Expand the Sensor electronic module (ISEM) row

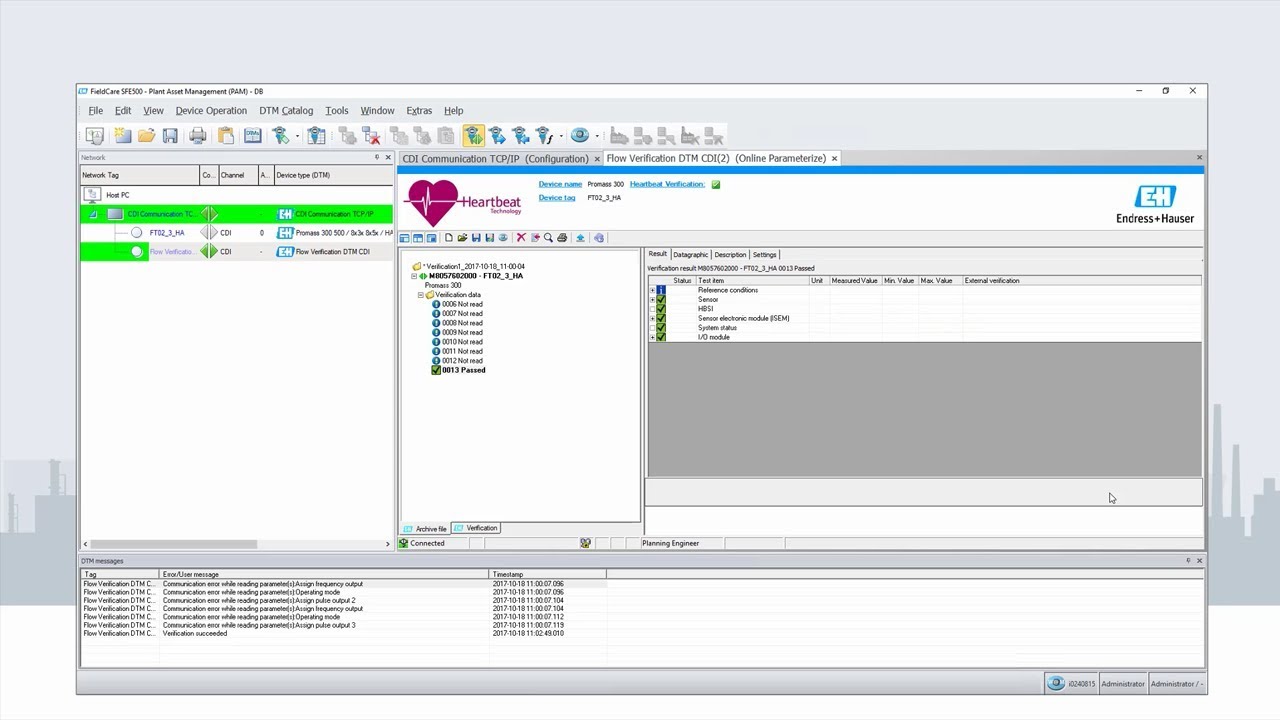click(x=652, y=318)
